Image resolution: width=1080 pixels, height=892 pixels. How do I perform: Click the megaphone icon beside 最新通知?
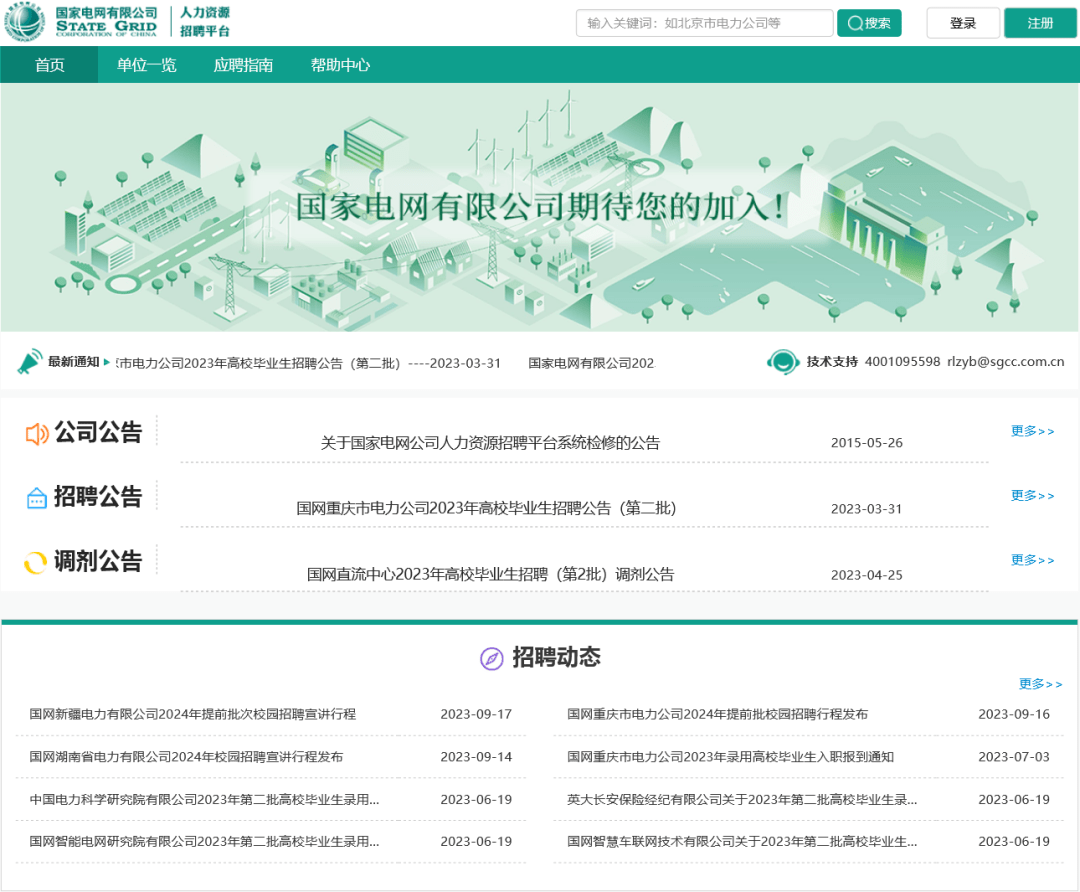coord(30,362)
